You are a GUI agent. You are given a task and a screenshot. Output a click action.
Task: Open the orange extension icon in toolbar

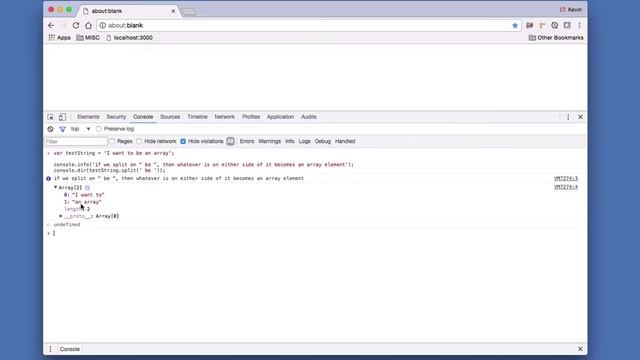point(542,25)
